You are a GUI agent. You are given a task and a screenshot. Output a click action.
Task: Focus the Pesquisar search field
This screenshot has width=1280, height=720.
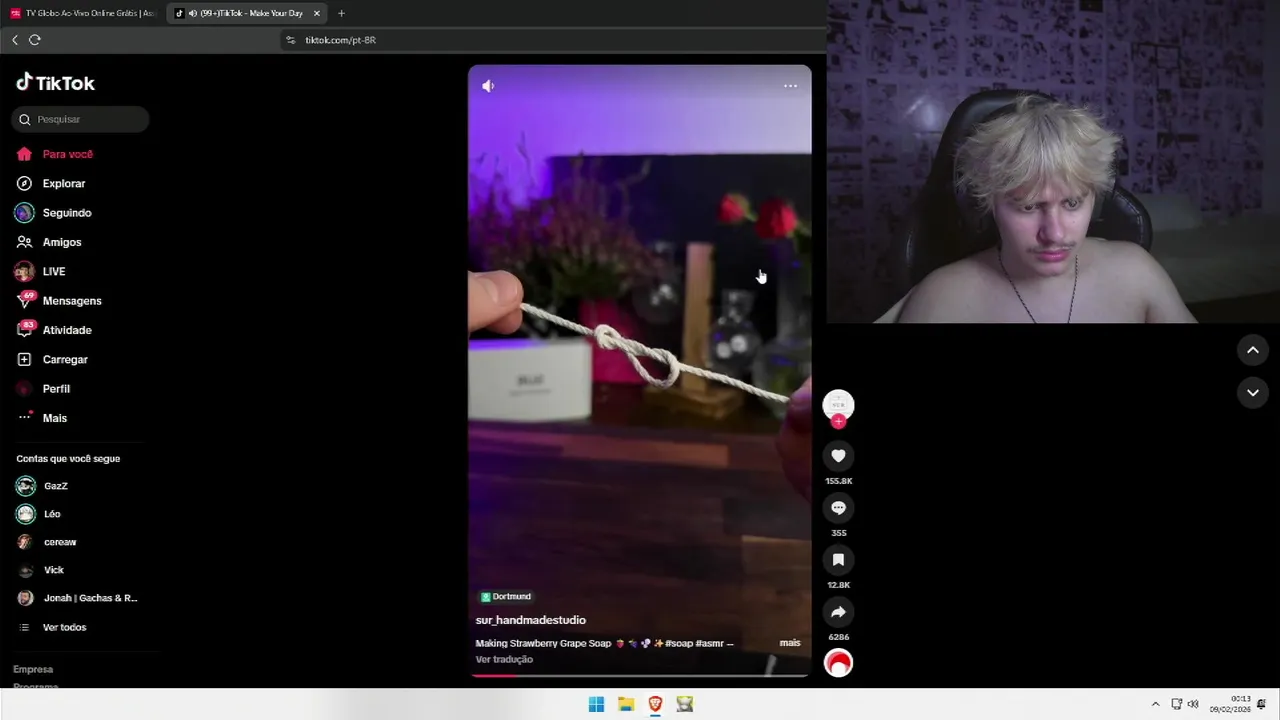pyautogui.click(x=80, y=119)
